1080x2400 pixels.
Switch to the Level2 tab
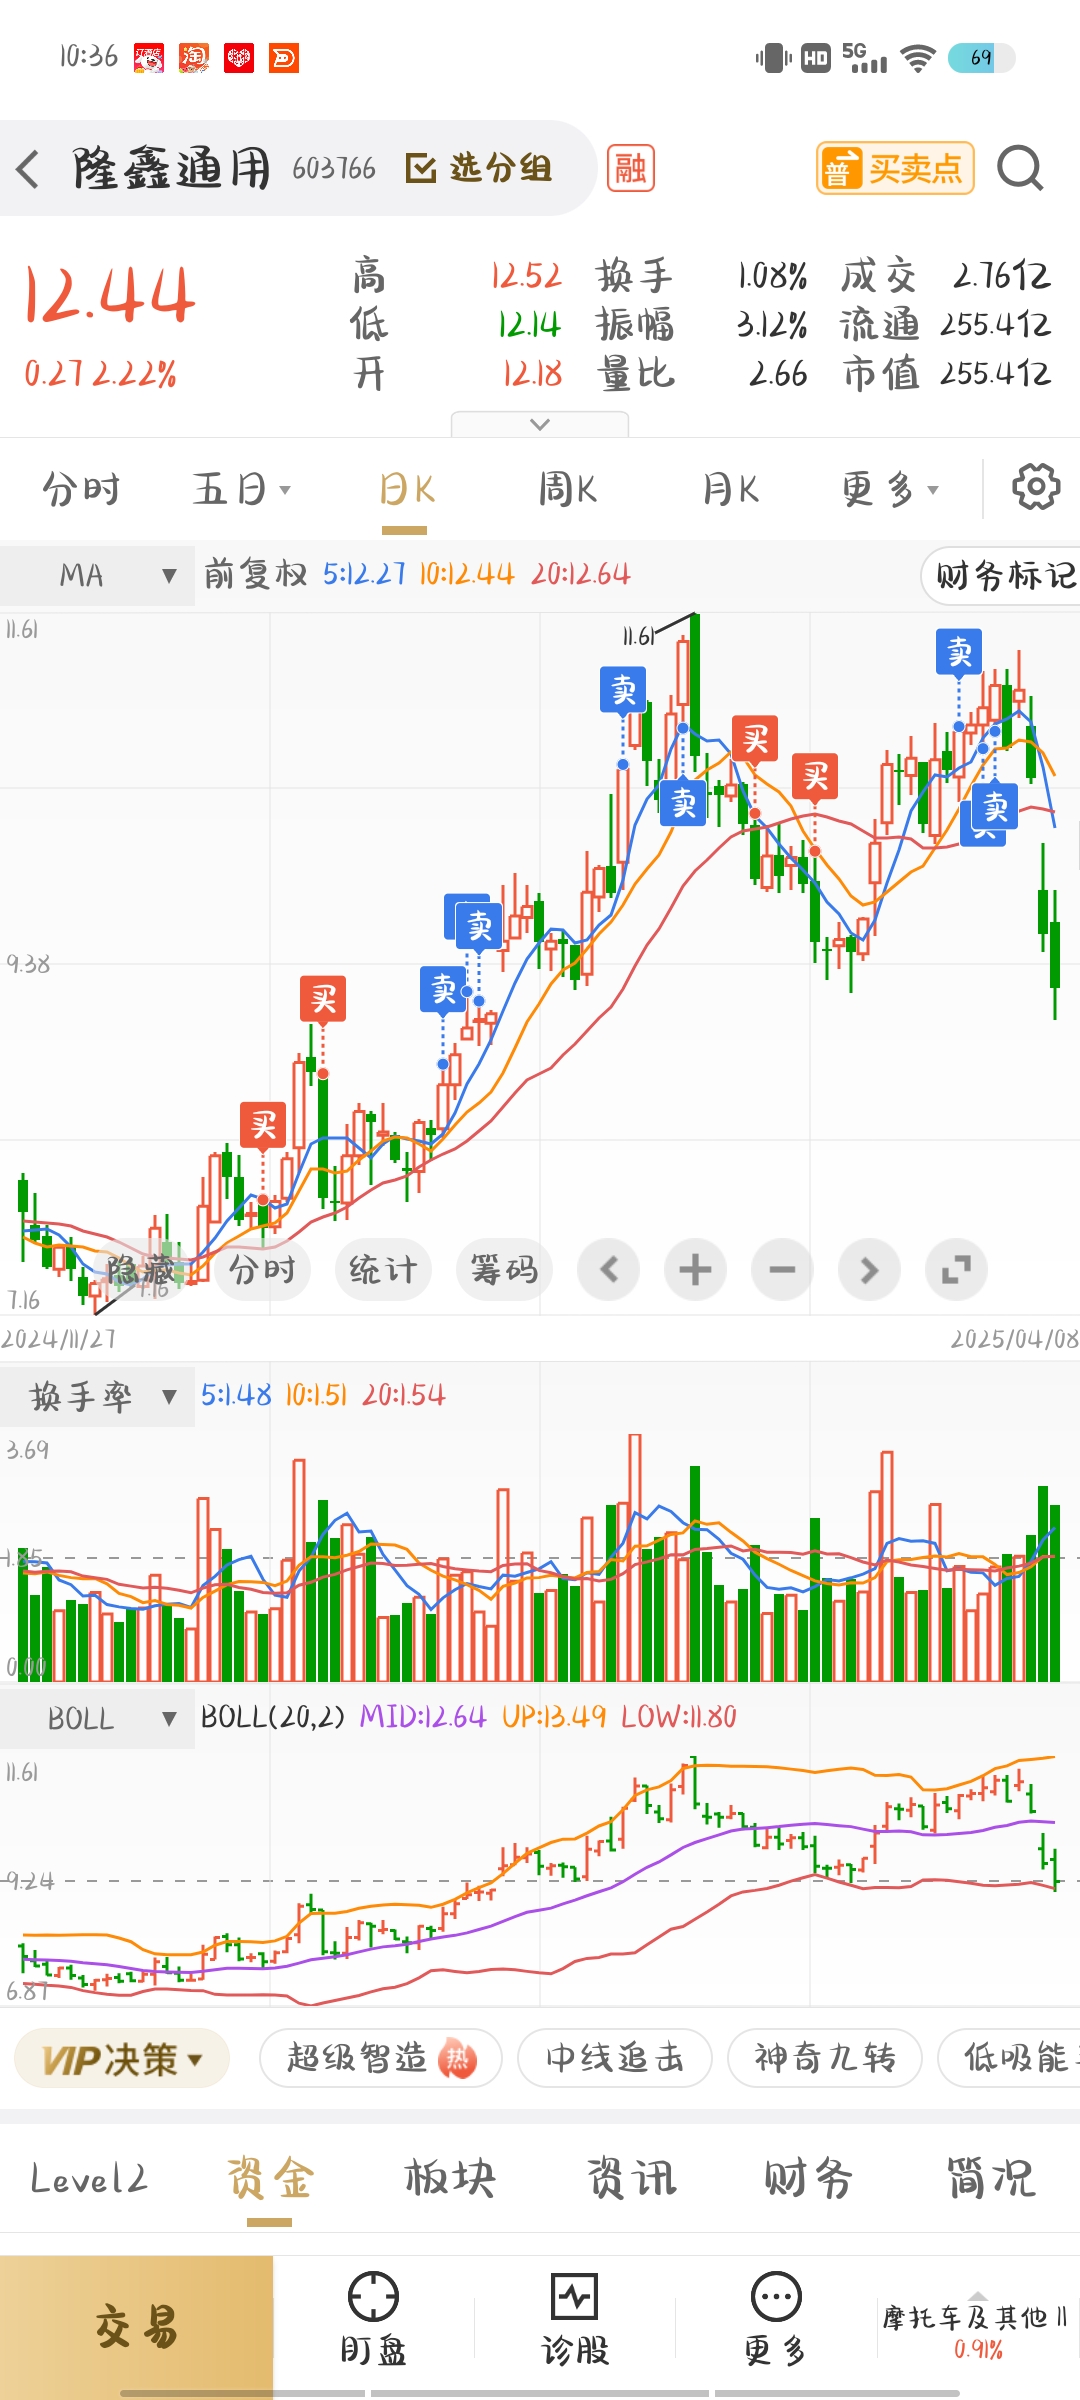[x=89, y=2178]
